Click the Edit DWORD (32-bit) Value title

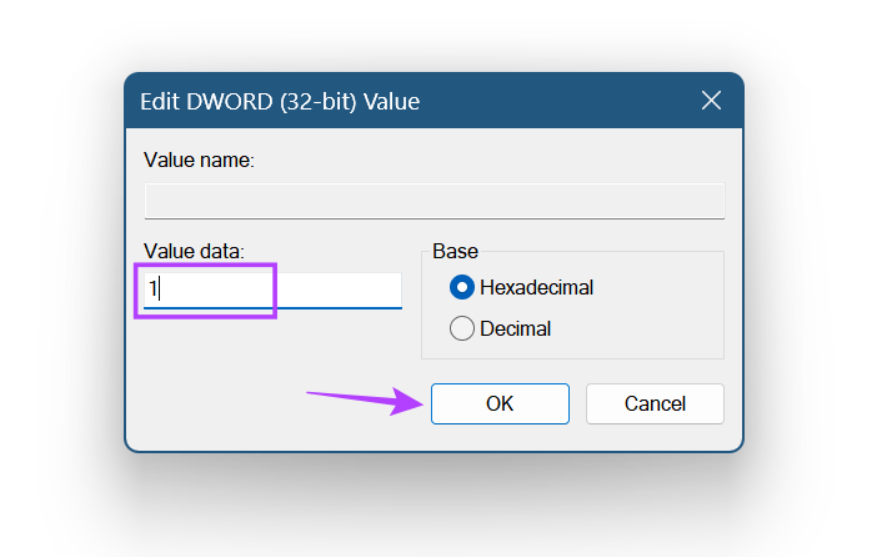pos(280,102)
